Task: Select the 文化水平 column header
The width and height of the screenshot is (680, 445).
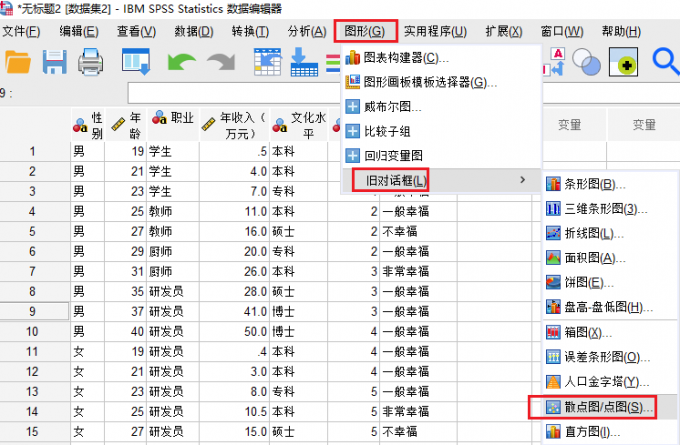Action: pos(298,125)
